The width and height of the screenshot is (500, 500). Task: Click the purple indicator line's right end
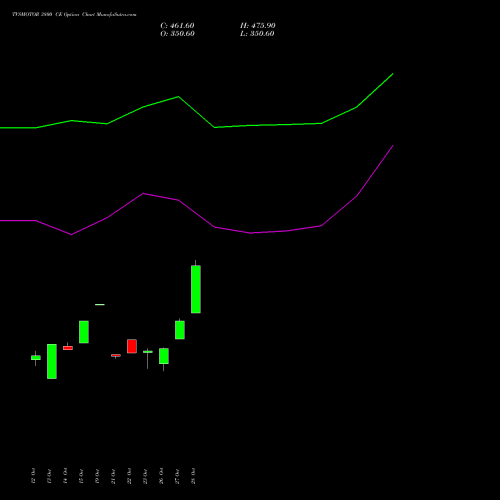point(393,146)
